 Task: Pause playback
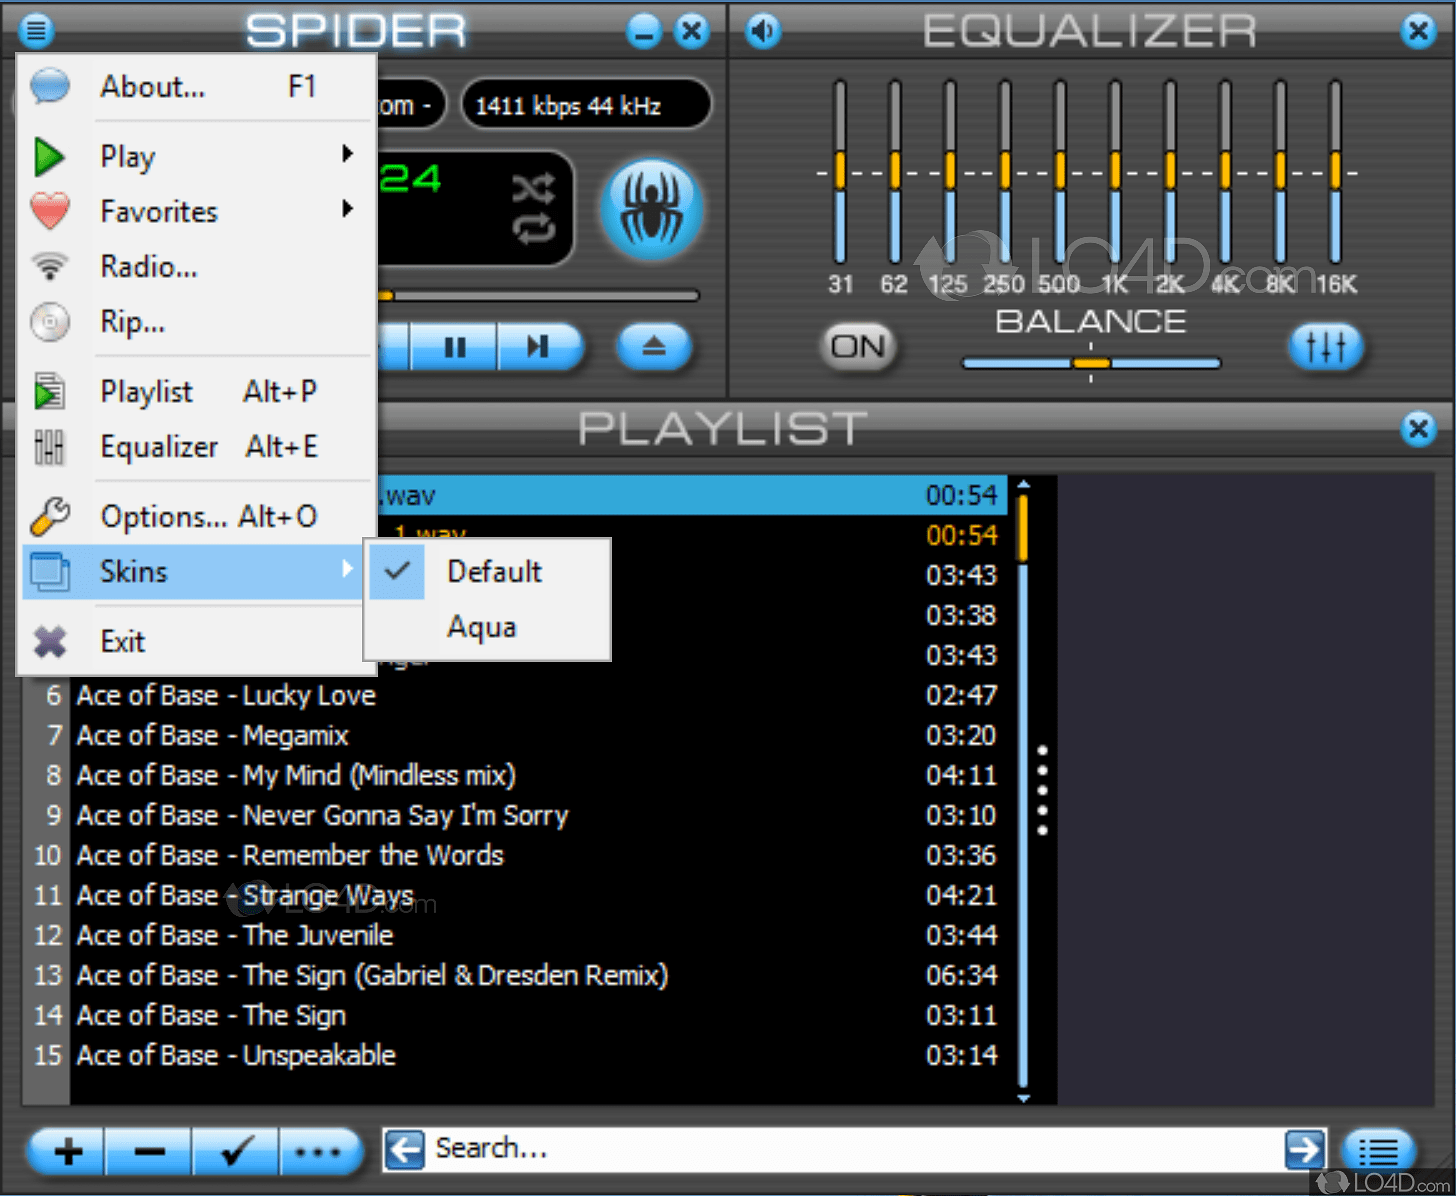[x=455, y=347]
